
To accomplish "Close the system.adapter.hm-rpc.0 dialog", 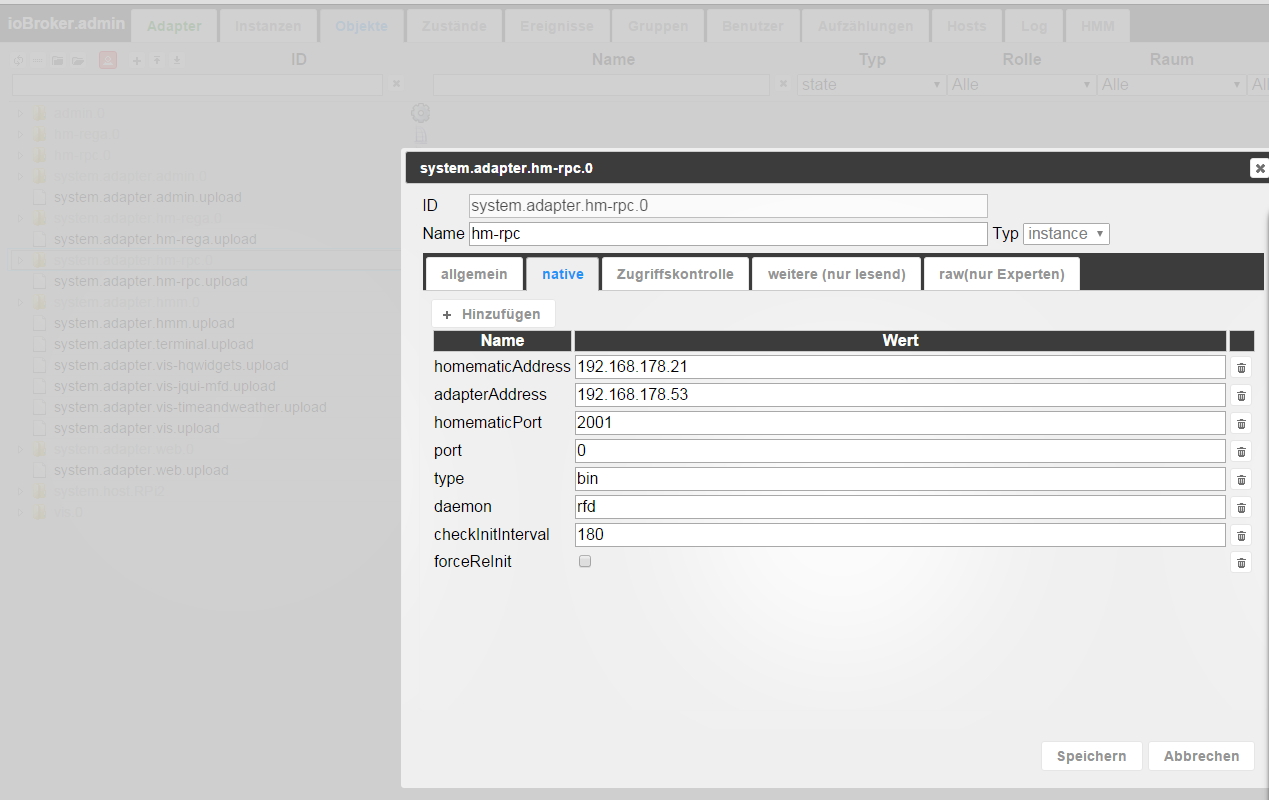I will pyautogui.click(x=1259, y=169).
